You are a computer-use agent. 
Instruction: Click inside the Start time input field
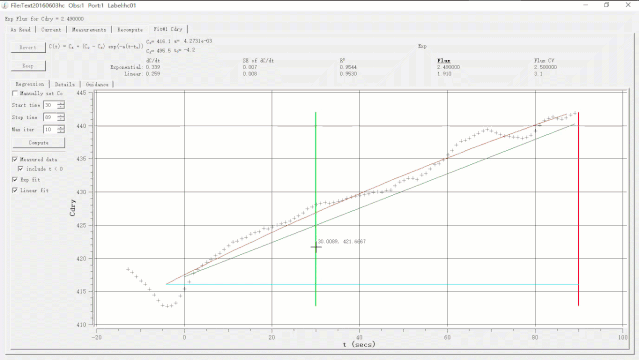pos(50,105)
